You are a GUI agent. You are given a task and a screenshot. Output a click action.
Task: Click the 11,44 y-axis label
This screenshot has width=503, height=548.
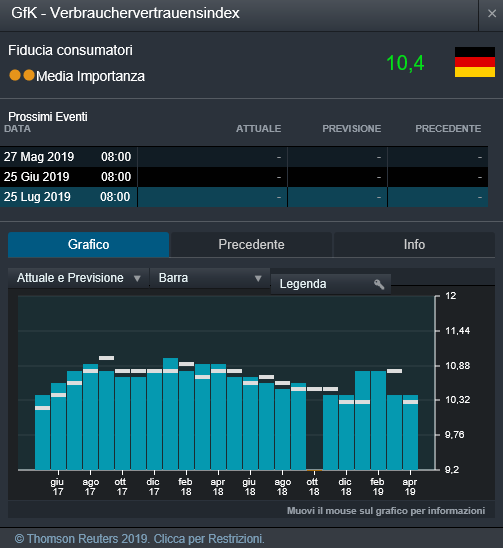click(457, 331)
